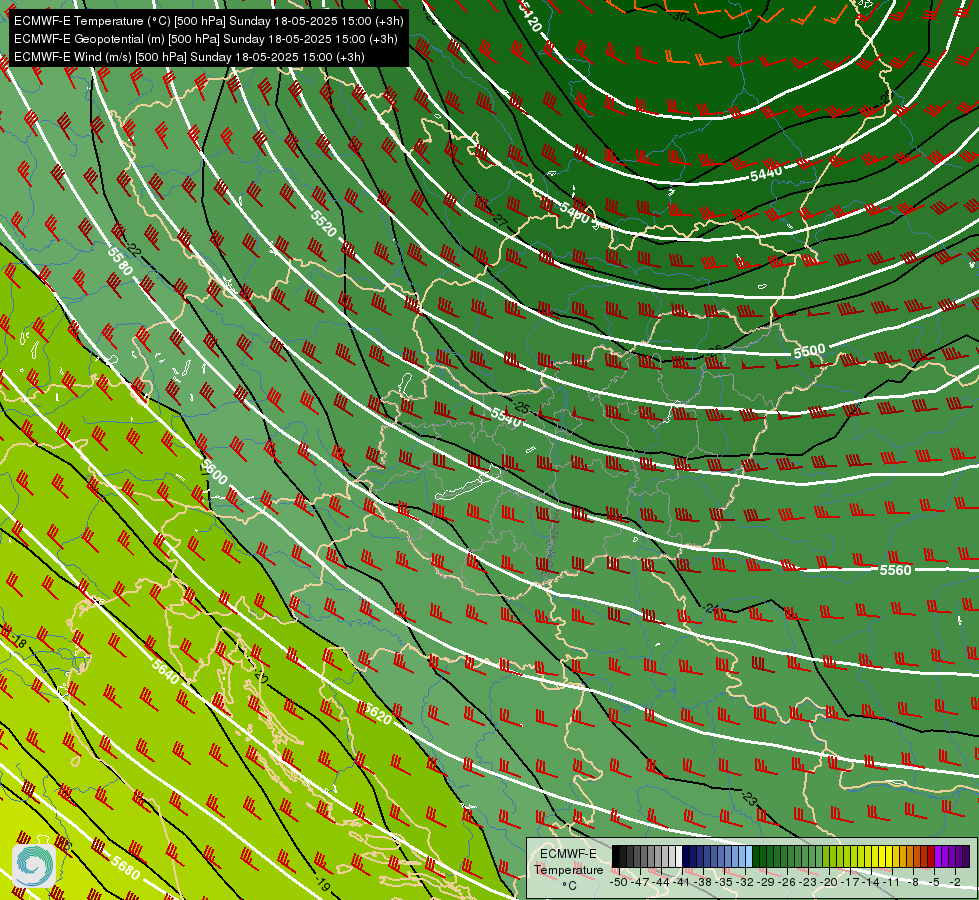979x900 pixels.
Task: Click the -22 isotherm label on map
Action: 133,250
